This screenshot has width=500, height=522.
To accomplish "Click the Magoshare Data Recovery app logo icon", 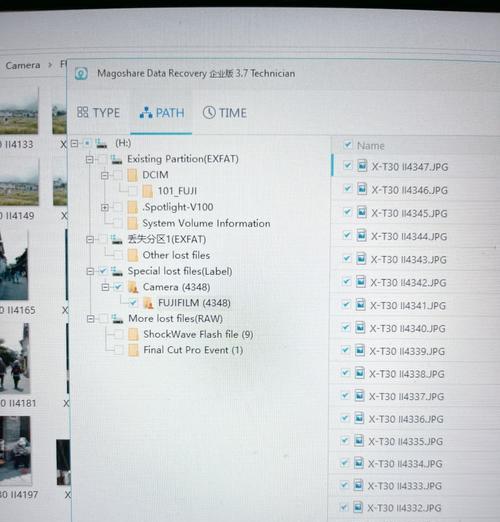I will (81, 73).
